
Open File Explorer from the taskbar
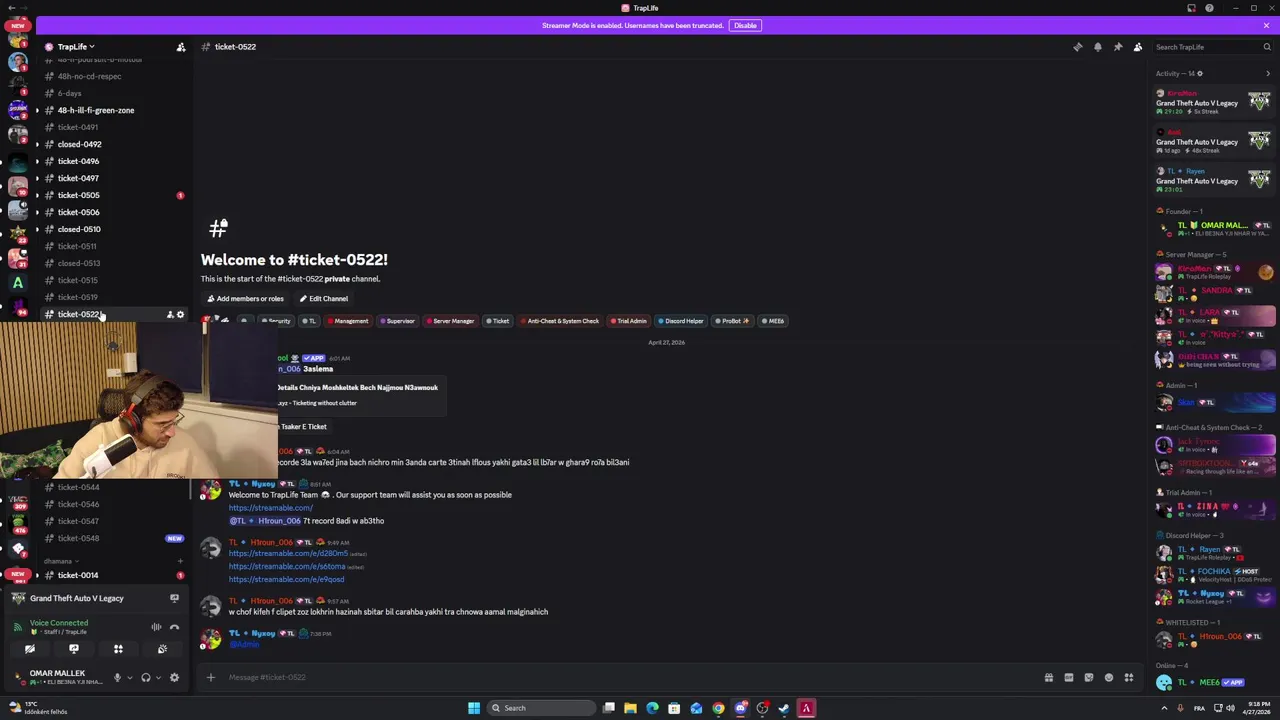[630, 708]
